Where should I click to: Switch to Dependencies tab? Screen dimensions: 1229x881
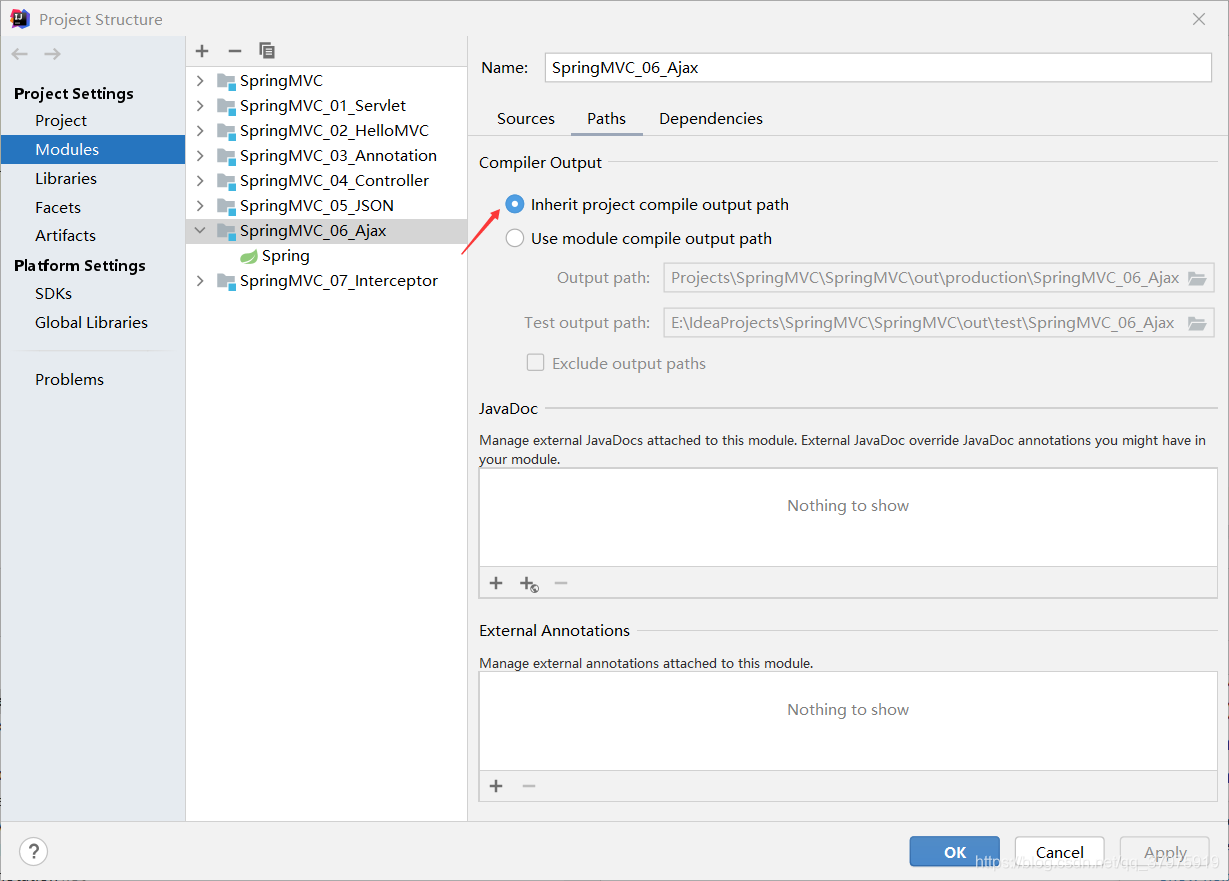(x=711, y=118)
